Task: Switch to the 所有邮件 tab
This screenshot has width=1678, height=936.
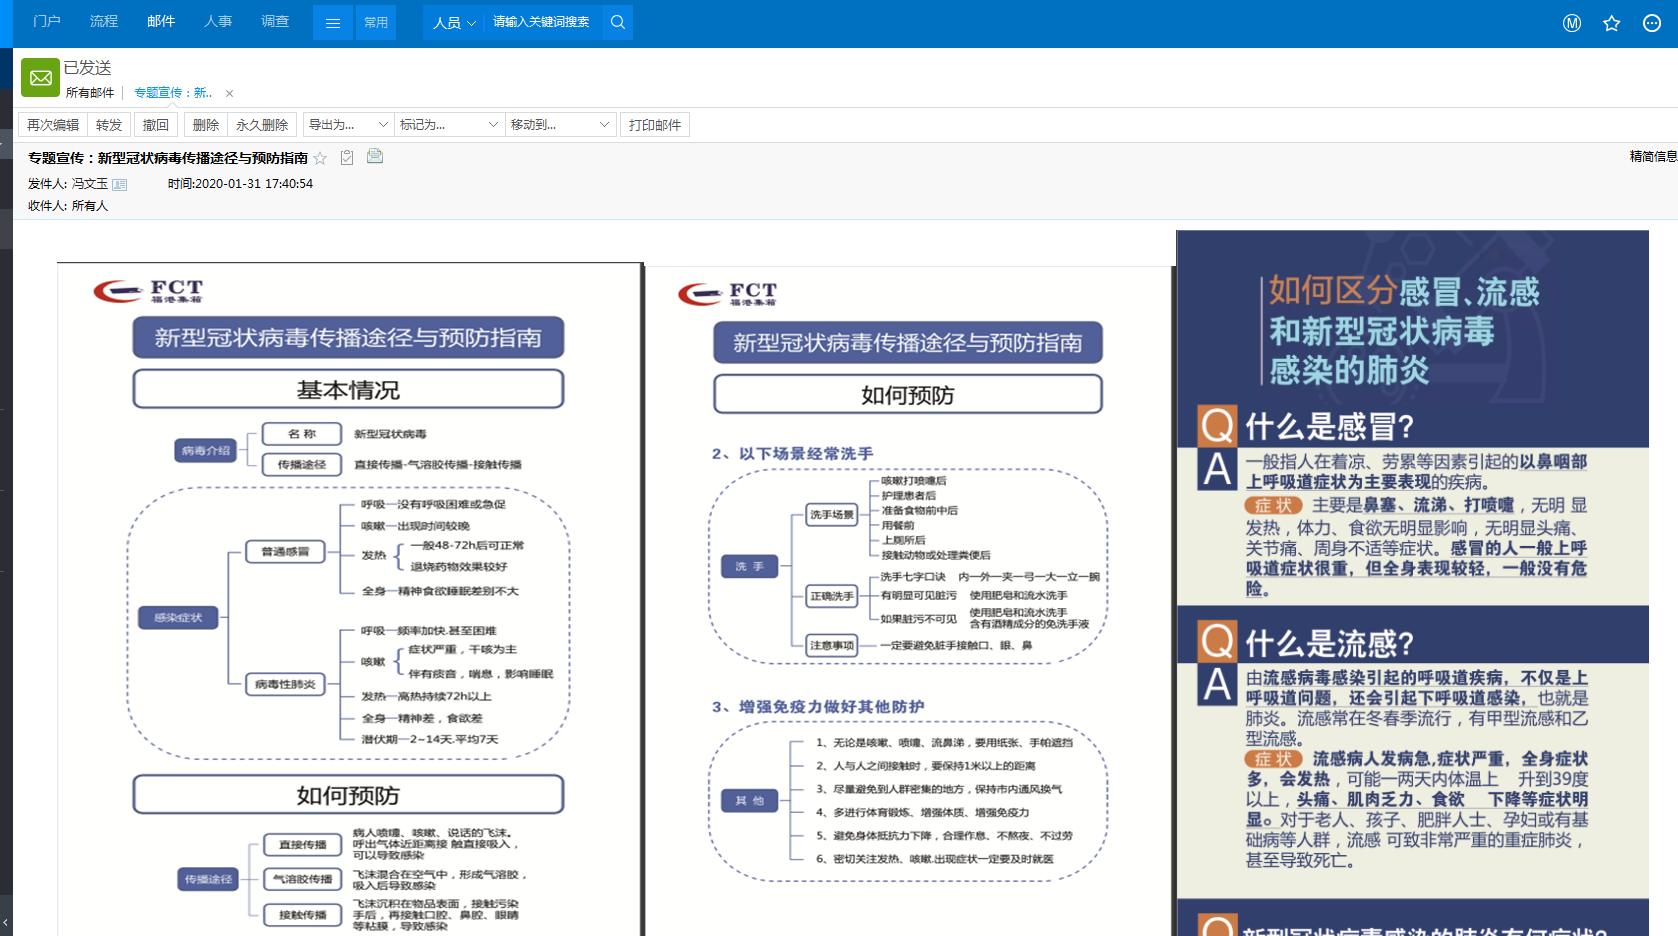Action: point(90,93)
